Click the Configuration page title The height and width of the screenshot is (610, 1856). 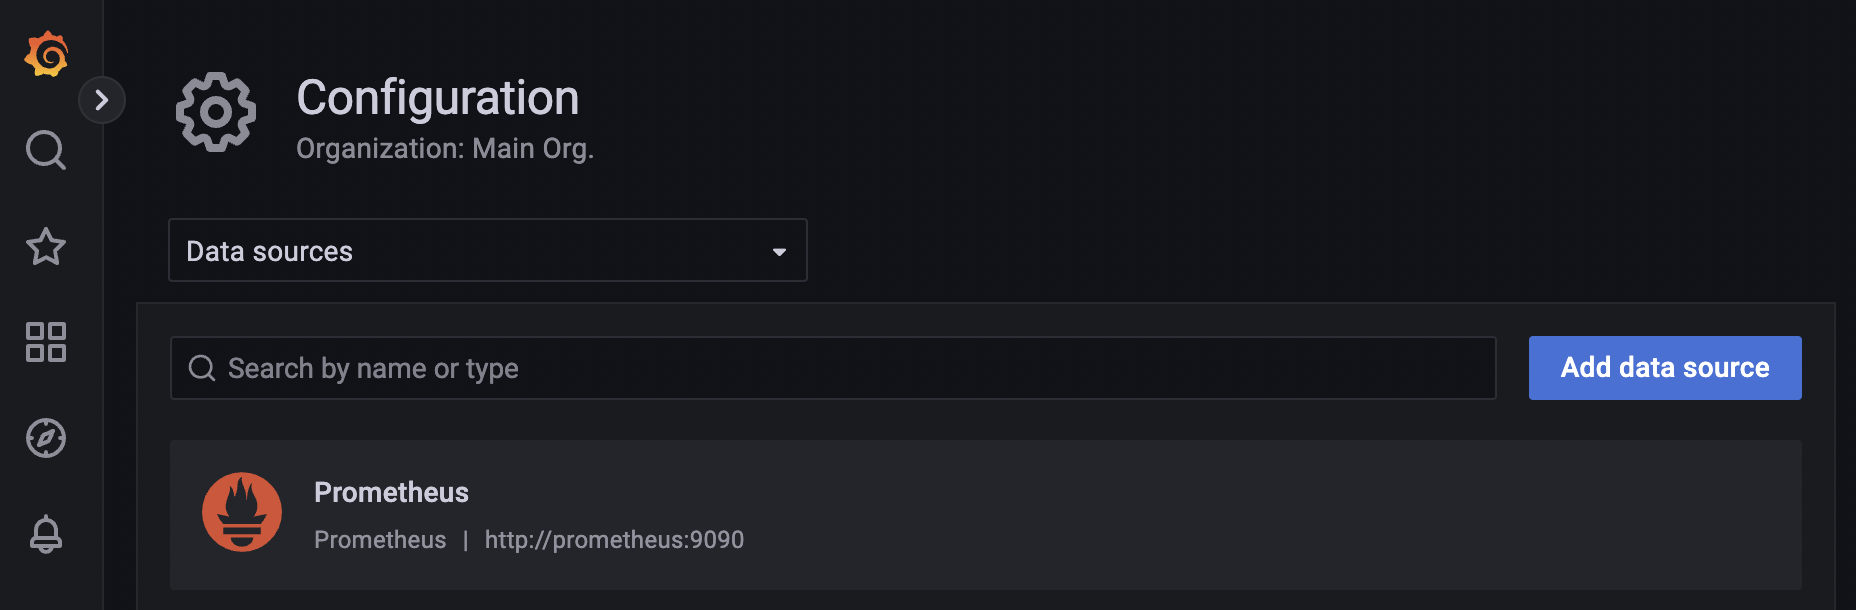tap(437, 98)
